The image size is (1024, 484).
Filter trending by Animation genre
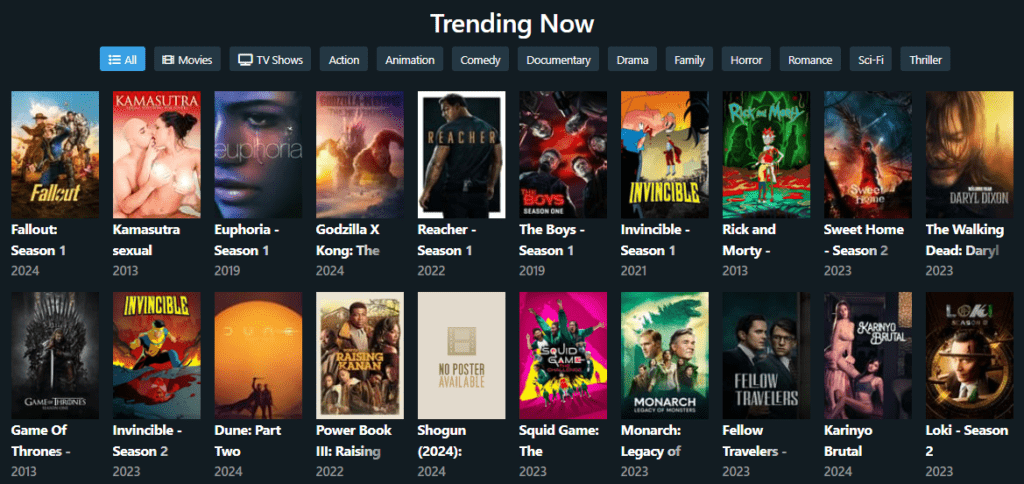pos(409,59)
